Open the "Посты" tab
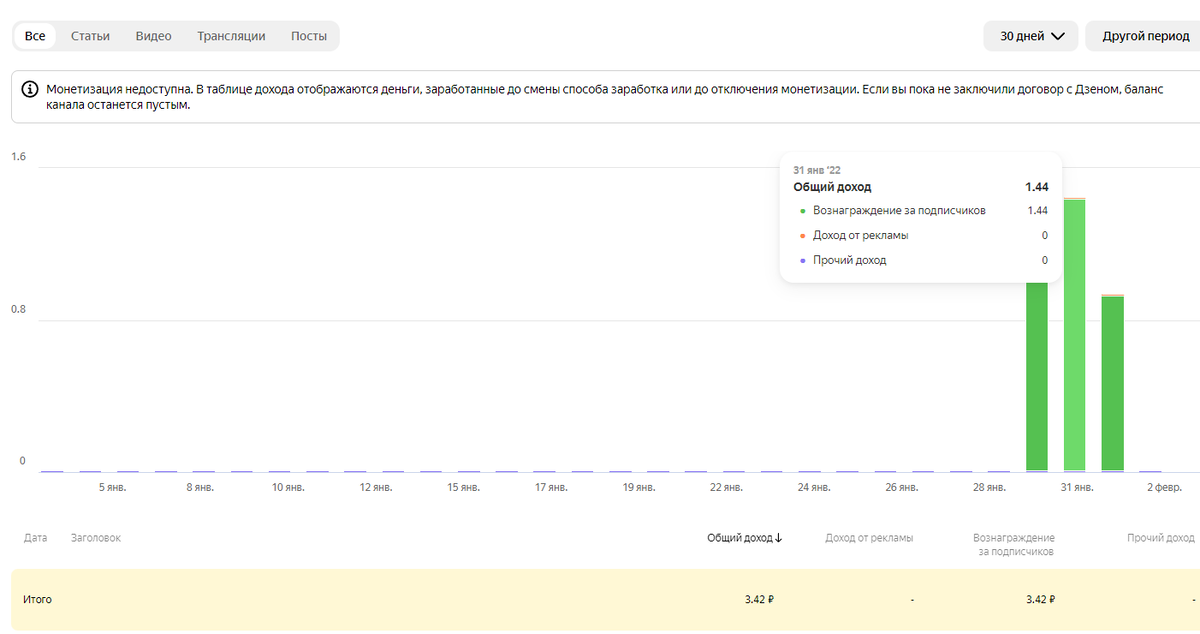The height and width of the screenshot is (634, 1200). click(x=309, y=36)
